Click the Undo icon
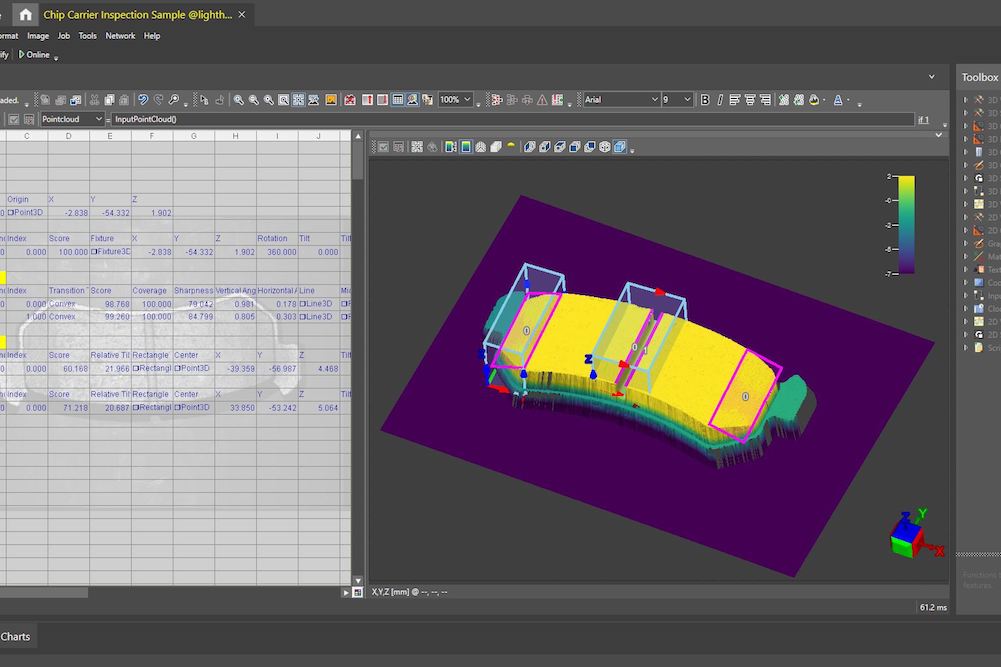Screen dimensions: 1001x667 145,99
